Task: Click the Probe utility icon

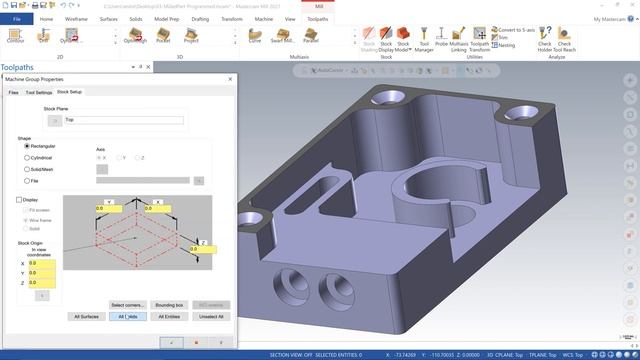Action: point(441,37)
